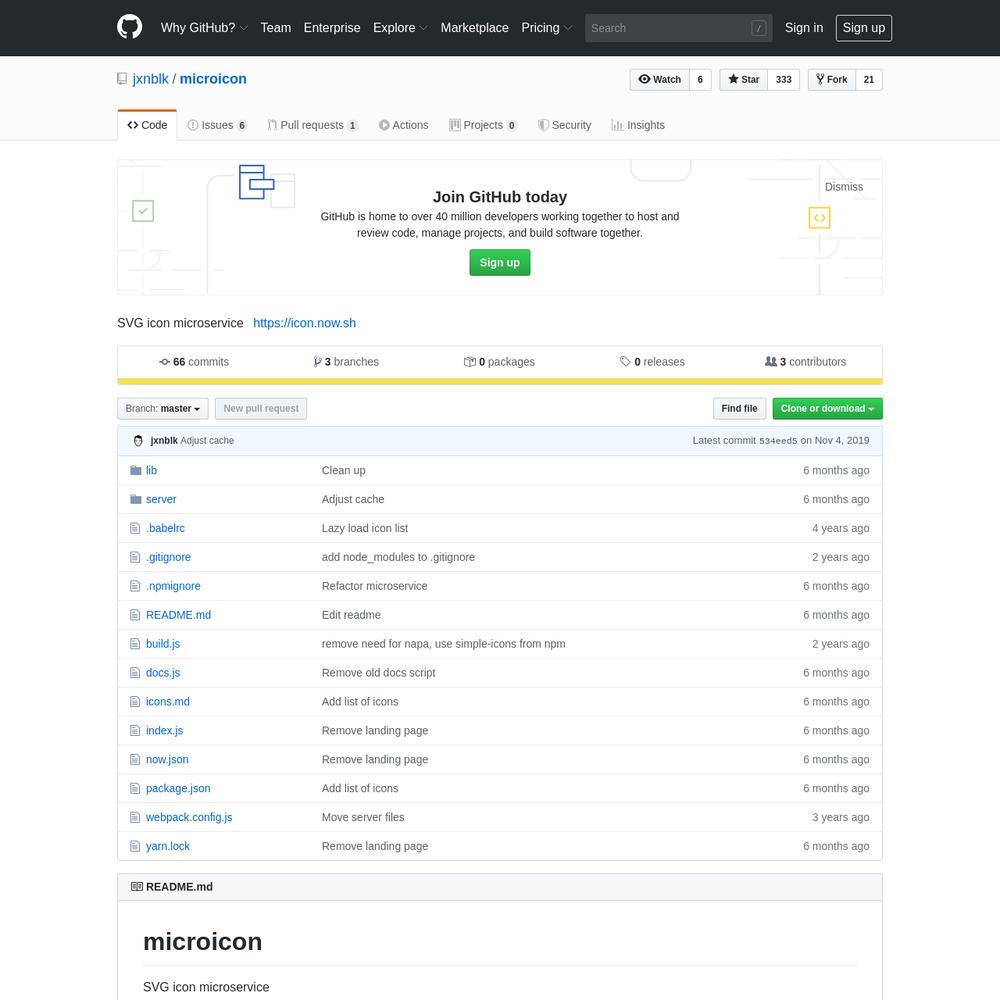
Task: Open the now.json file
Action: pos(167,760)
